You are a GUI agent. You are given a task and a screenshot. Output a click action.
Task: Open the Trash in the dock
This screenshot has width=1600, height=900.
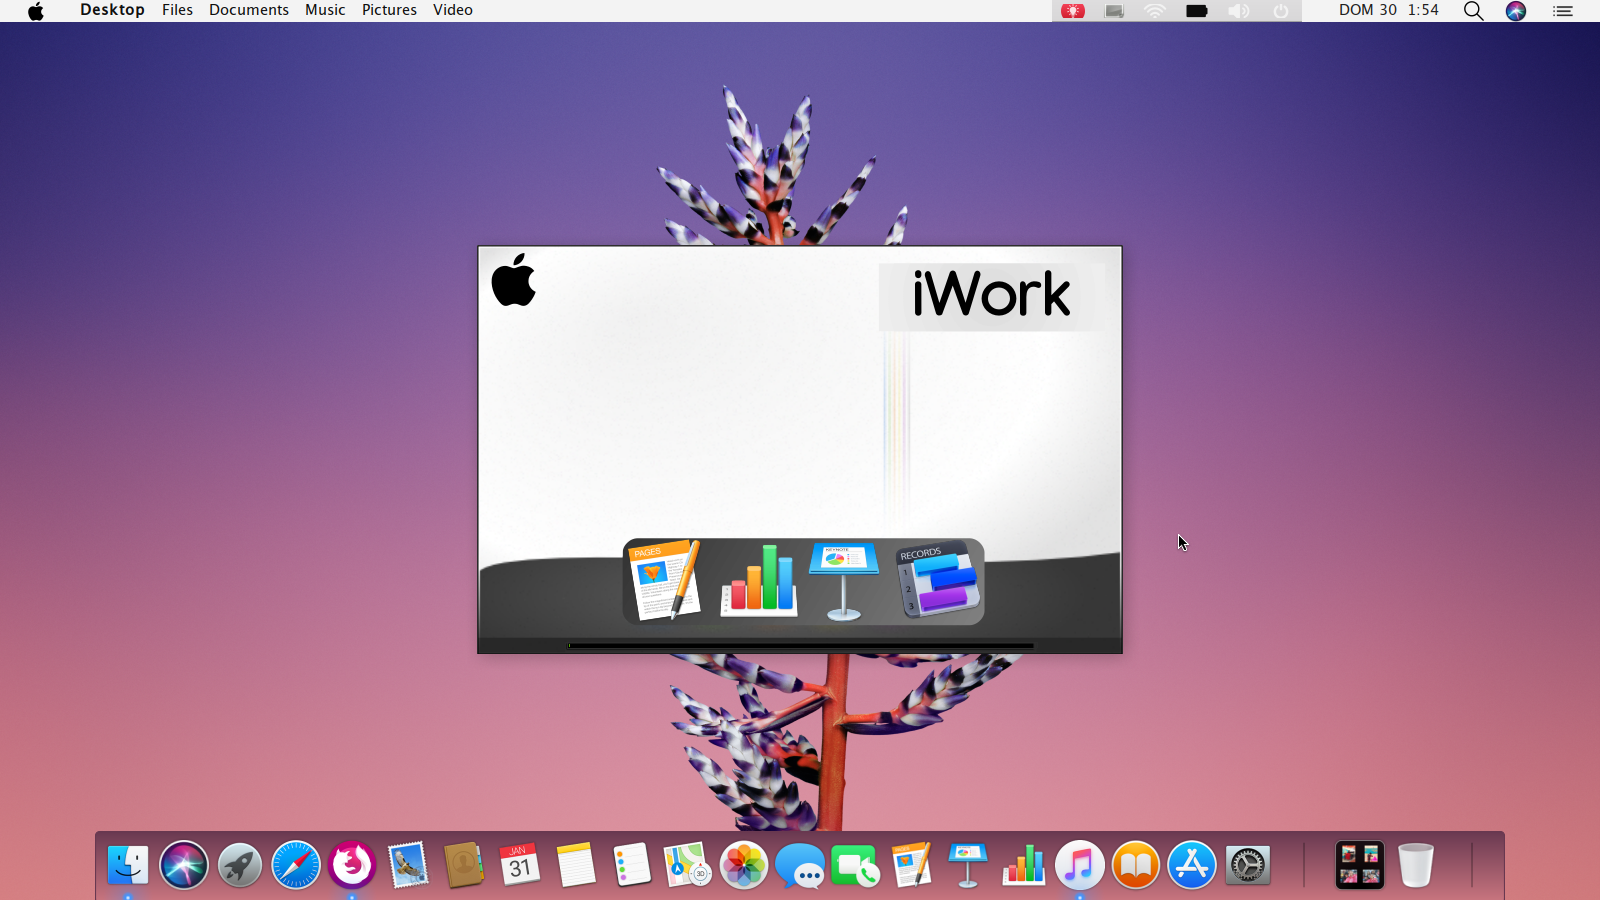(1416, 865)
